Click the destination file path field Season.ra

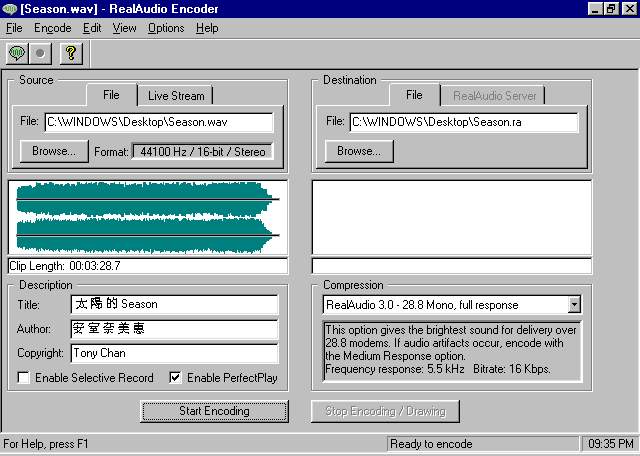(464, 122)
